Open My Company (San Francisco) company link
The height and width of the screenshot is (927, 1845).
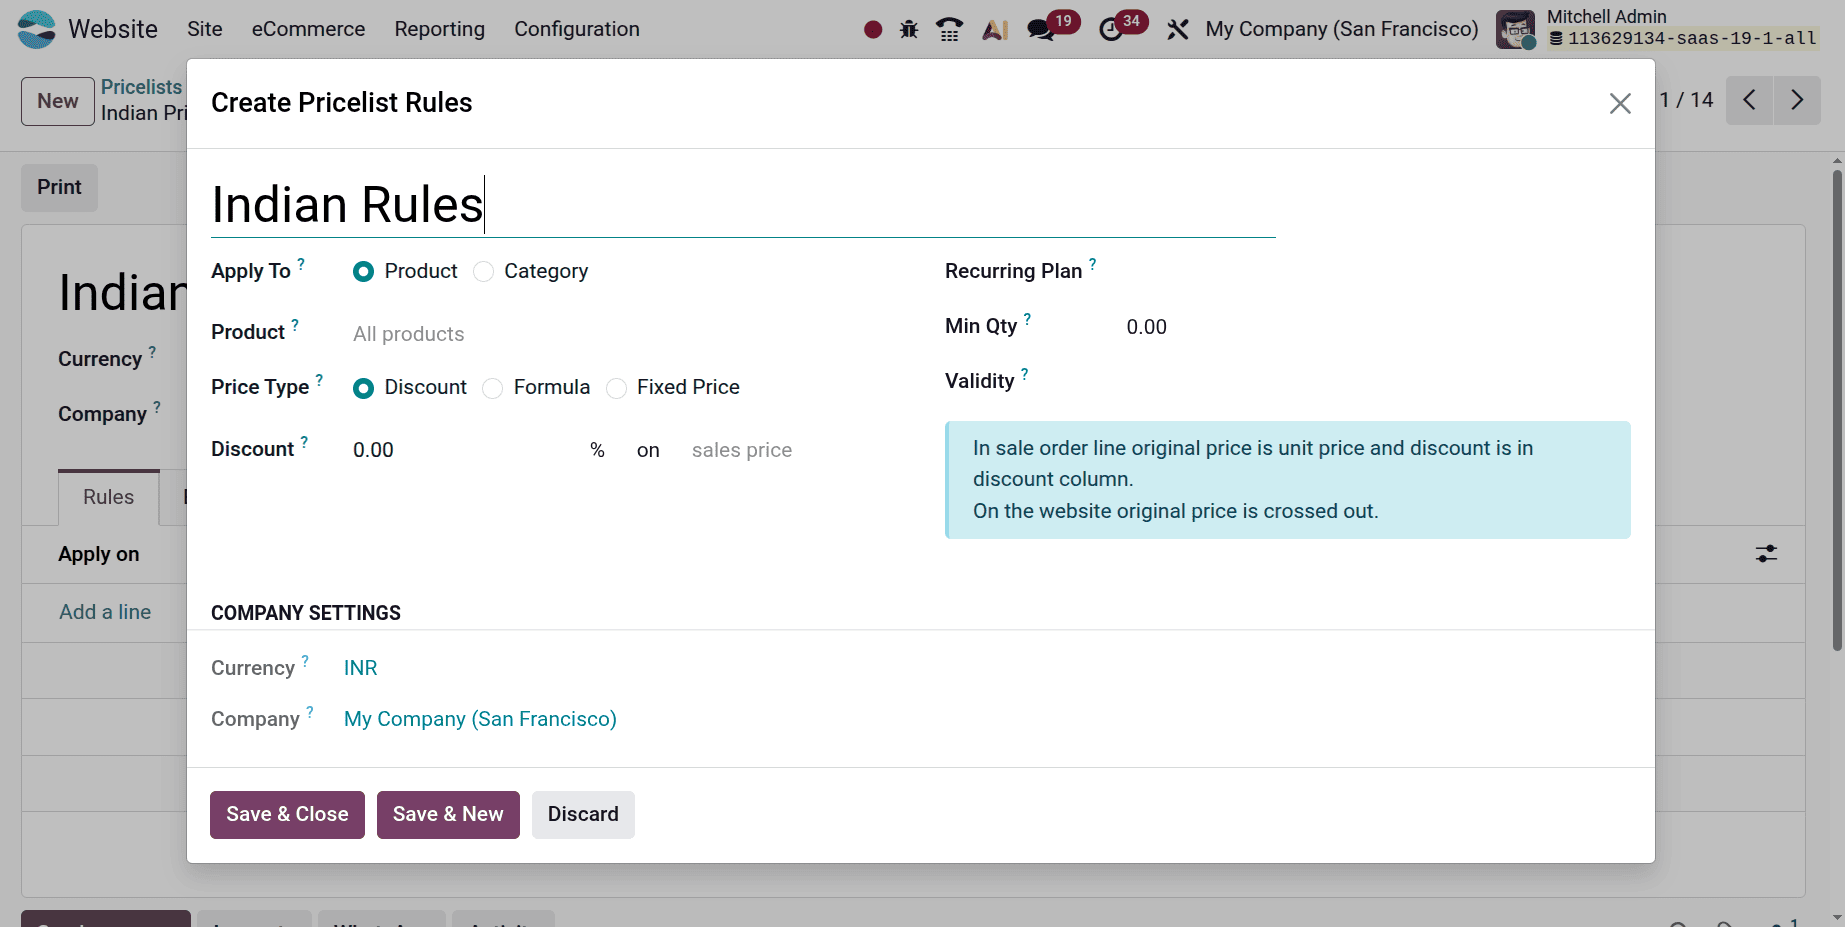[x=480, y=719]
